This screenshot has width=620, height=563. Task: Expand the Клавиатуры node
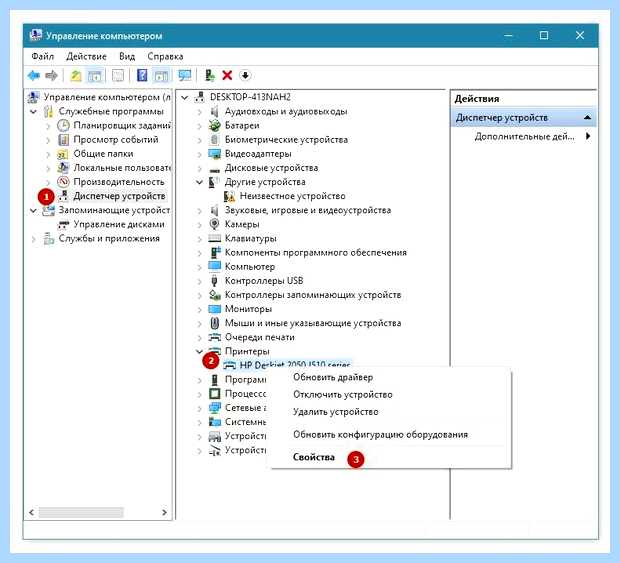[200, 239]
